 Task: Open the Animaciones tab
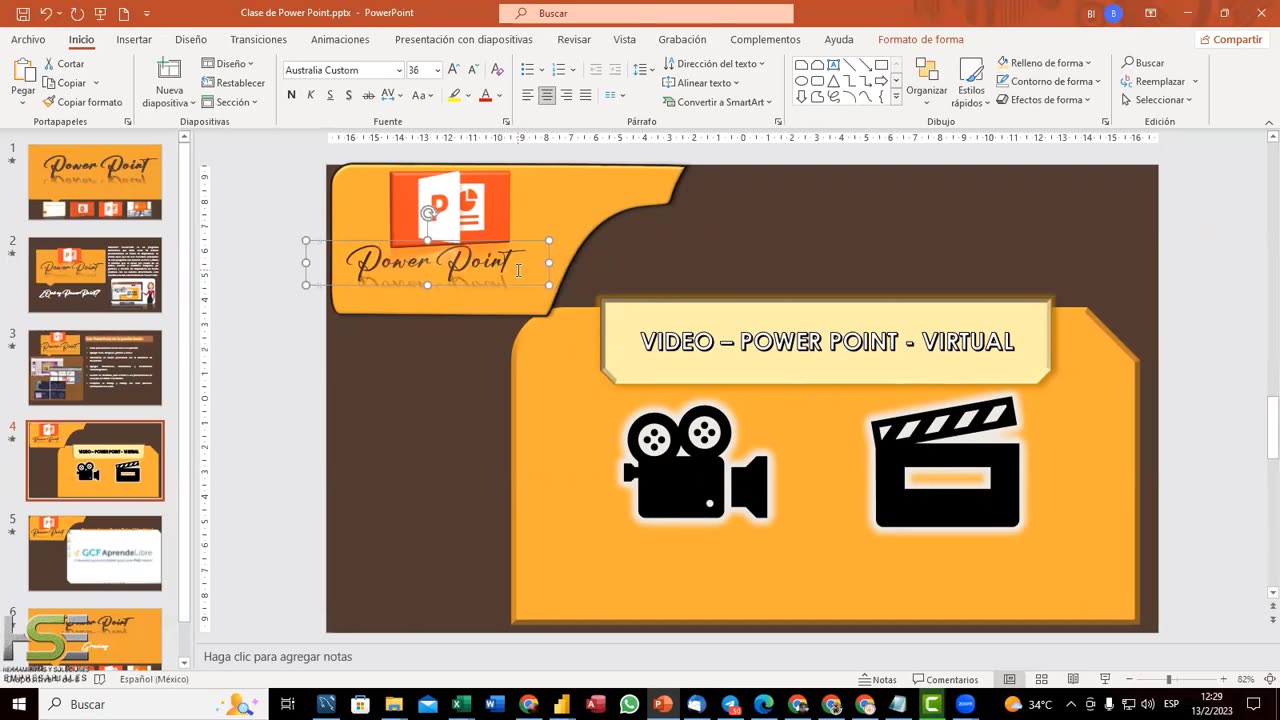[x=340, y=40]
